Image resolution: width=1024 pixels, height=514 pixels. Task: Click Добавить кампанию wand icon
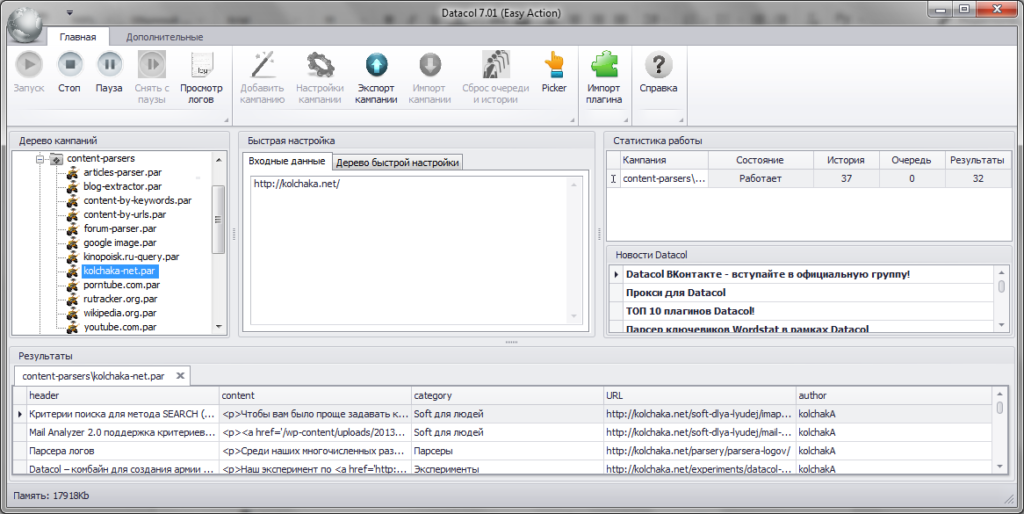(262, 77)
